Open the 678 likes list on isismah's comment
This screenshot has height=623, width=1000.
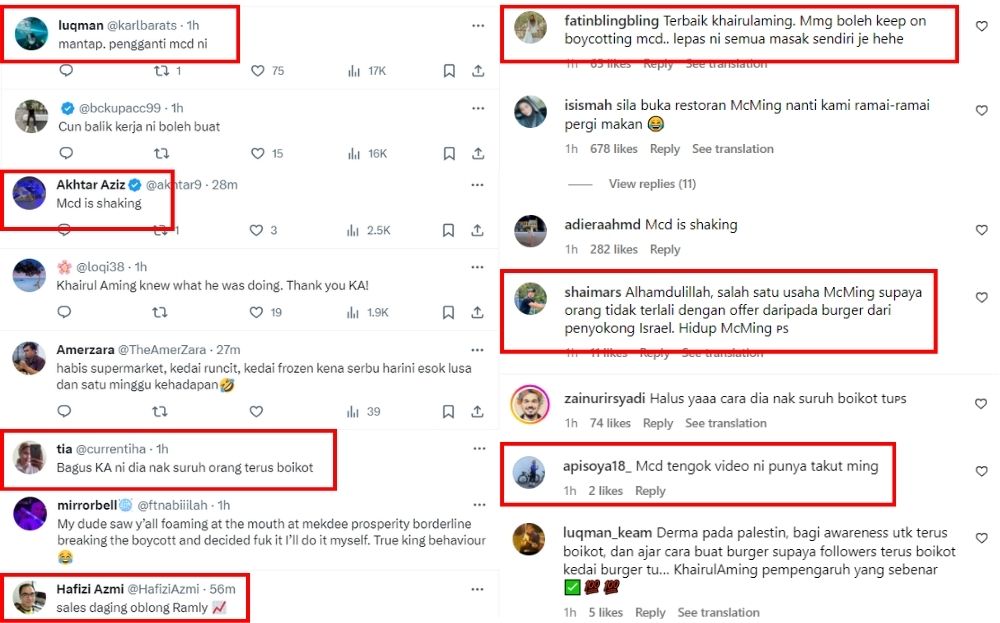click(614, 149)
